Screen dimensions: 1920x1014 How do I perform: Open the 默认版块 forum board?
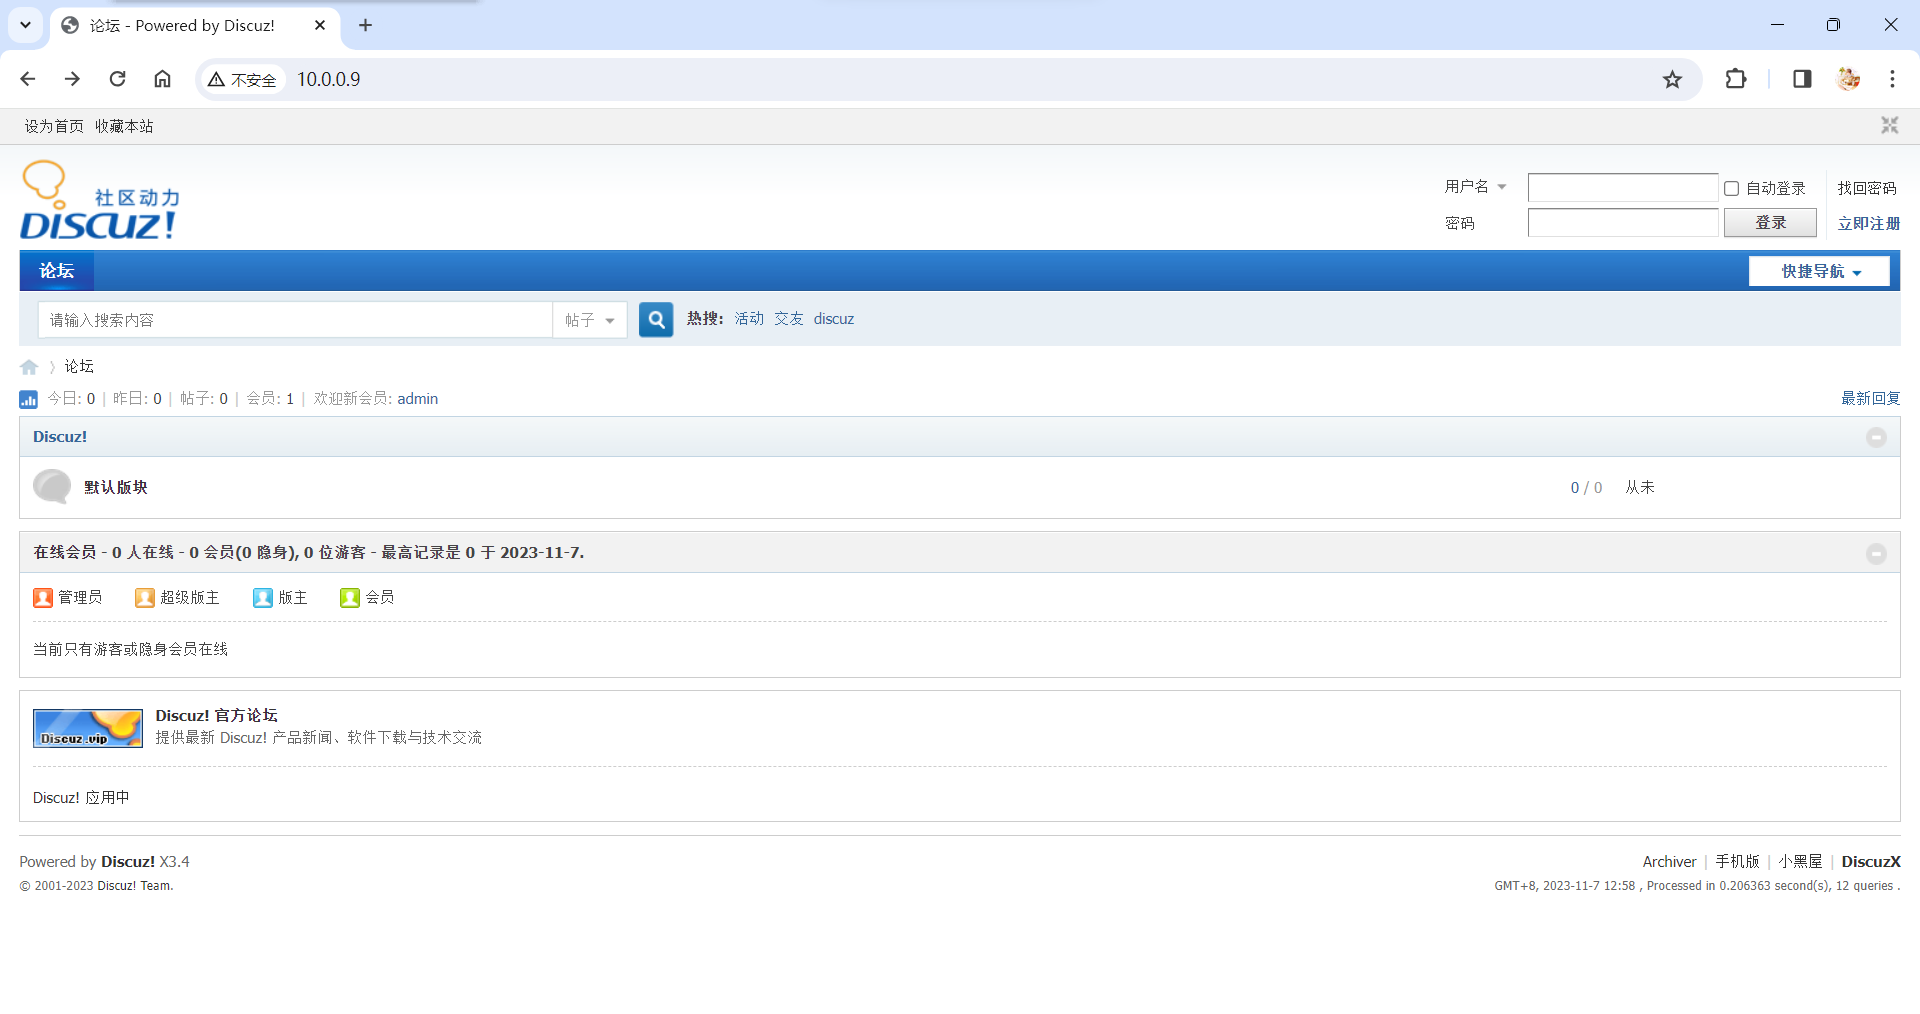click(116, 487)
